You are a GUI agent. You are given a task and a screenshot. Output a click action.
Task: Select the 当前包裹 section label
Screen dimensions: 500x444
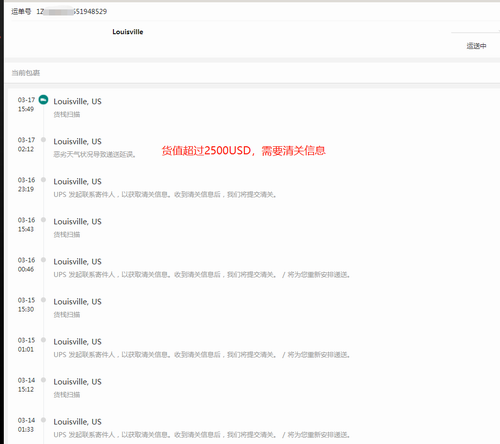pos(26,73)
